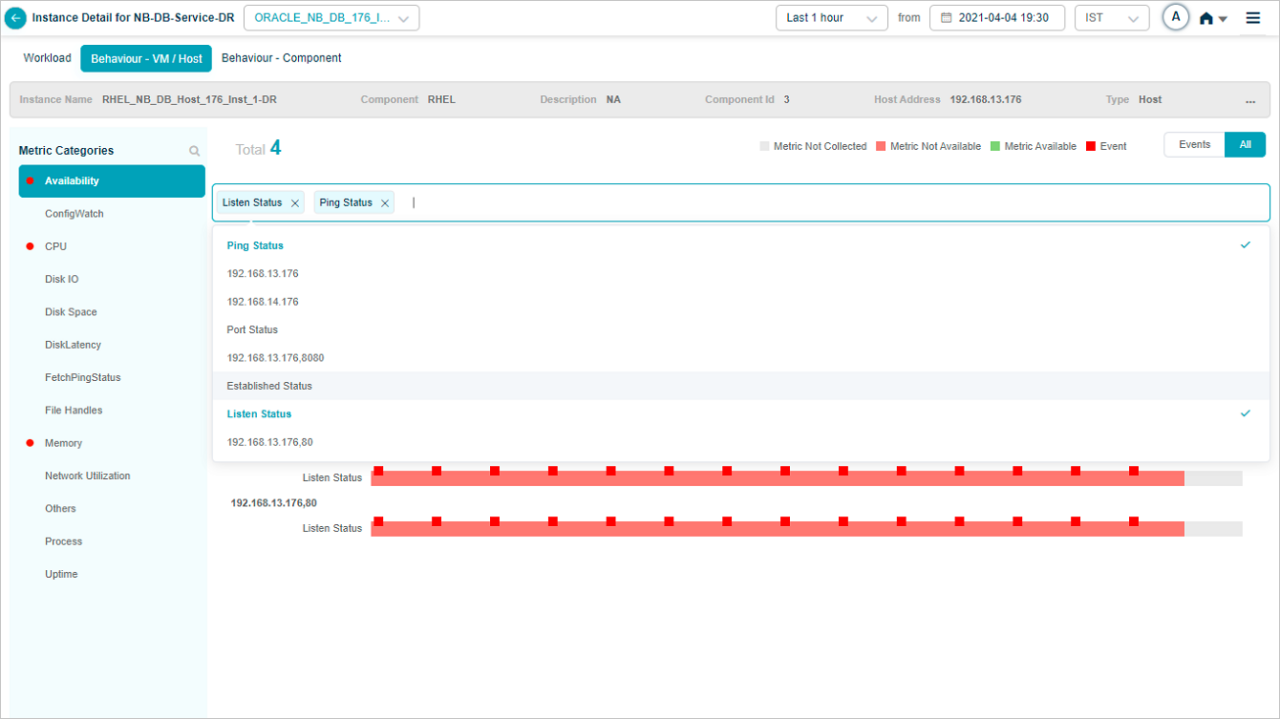Open the search in Metric Categories
The width and height of the screenshot is (1280, 719).
tap(194, 150)
